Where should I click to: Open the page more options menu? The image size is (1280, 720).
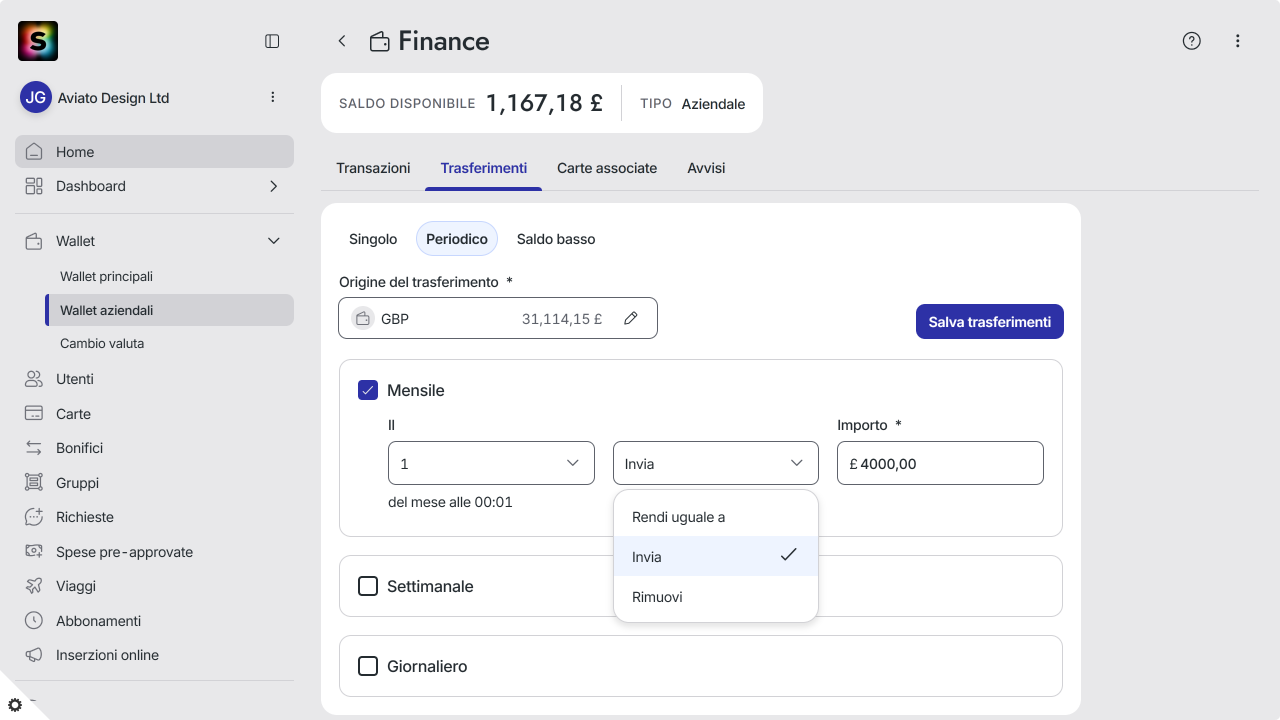[1238, 41]
